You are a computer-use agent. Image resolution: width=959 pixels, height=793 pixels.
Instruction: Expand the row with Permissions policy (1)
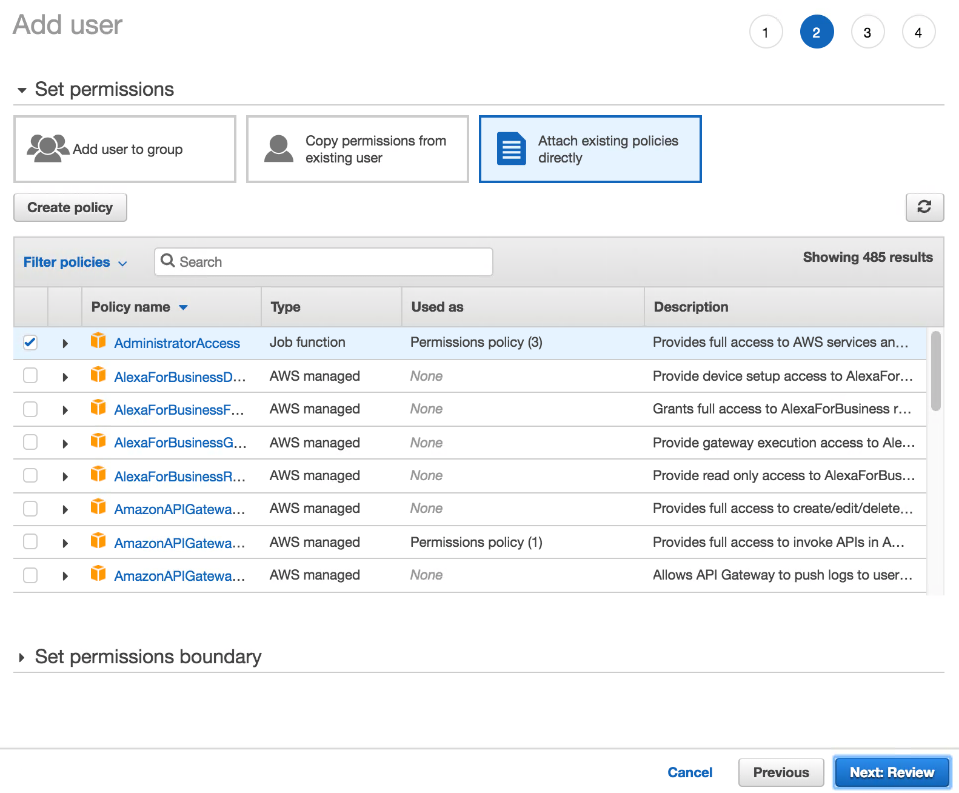65,543
